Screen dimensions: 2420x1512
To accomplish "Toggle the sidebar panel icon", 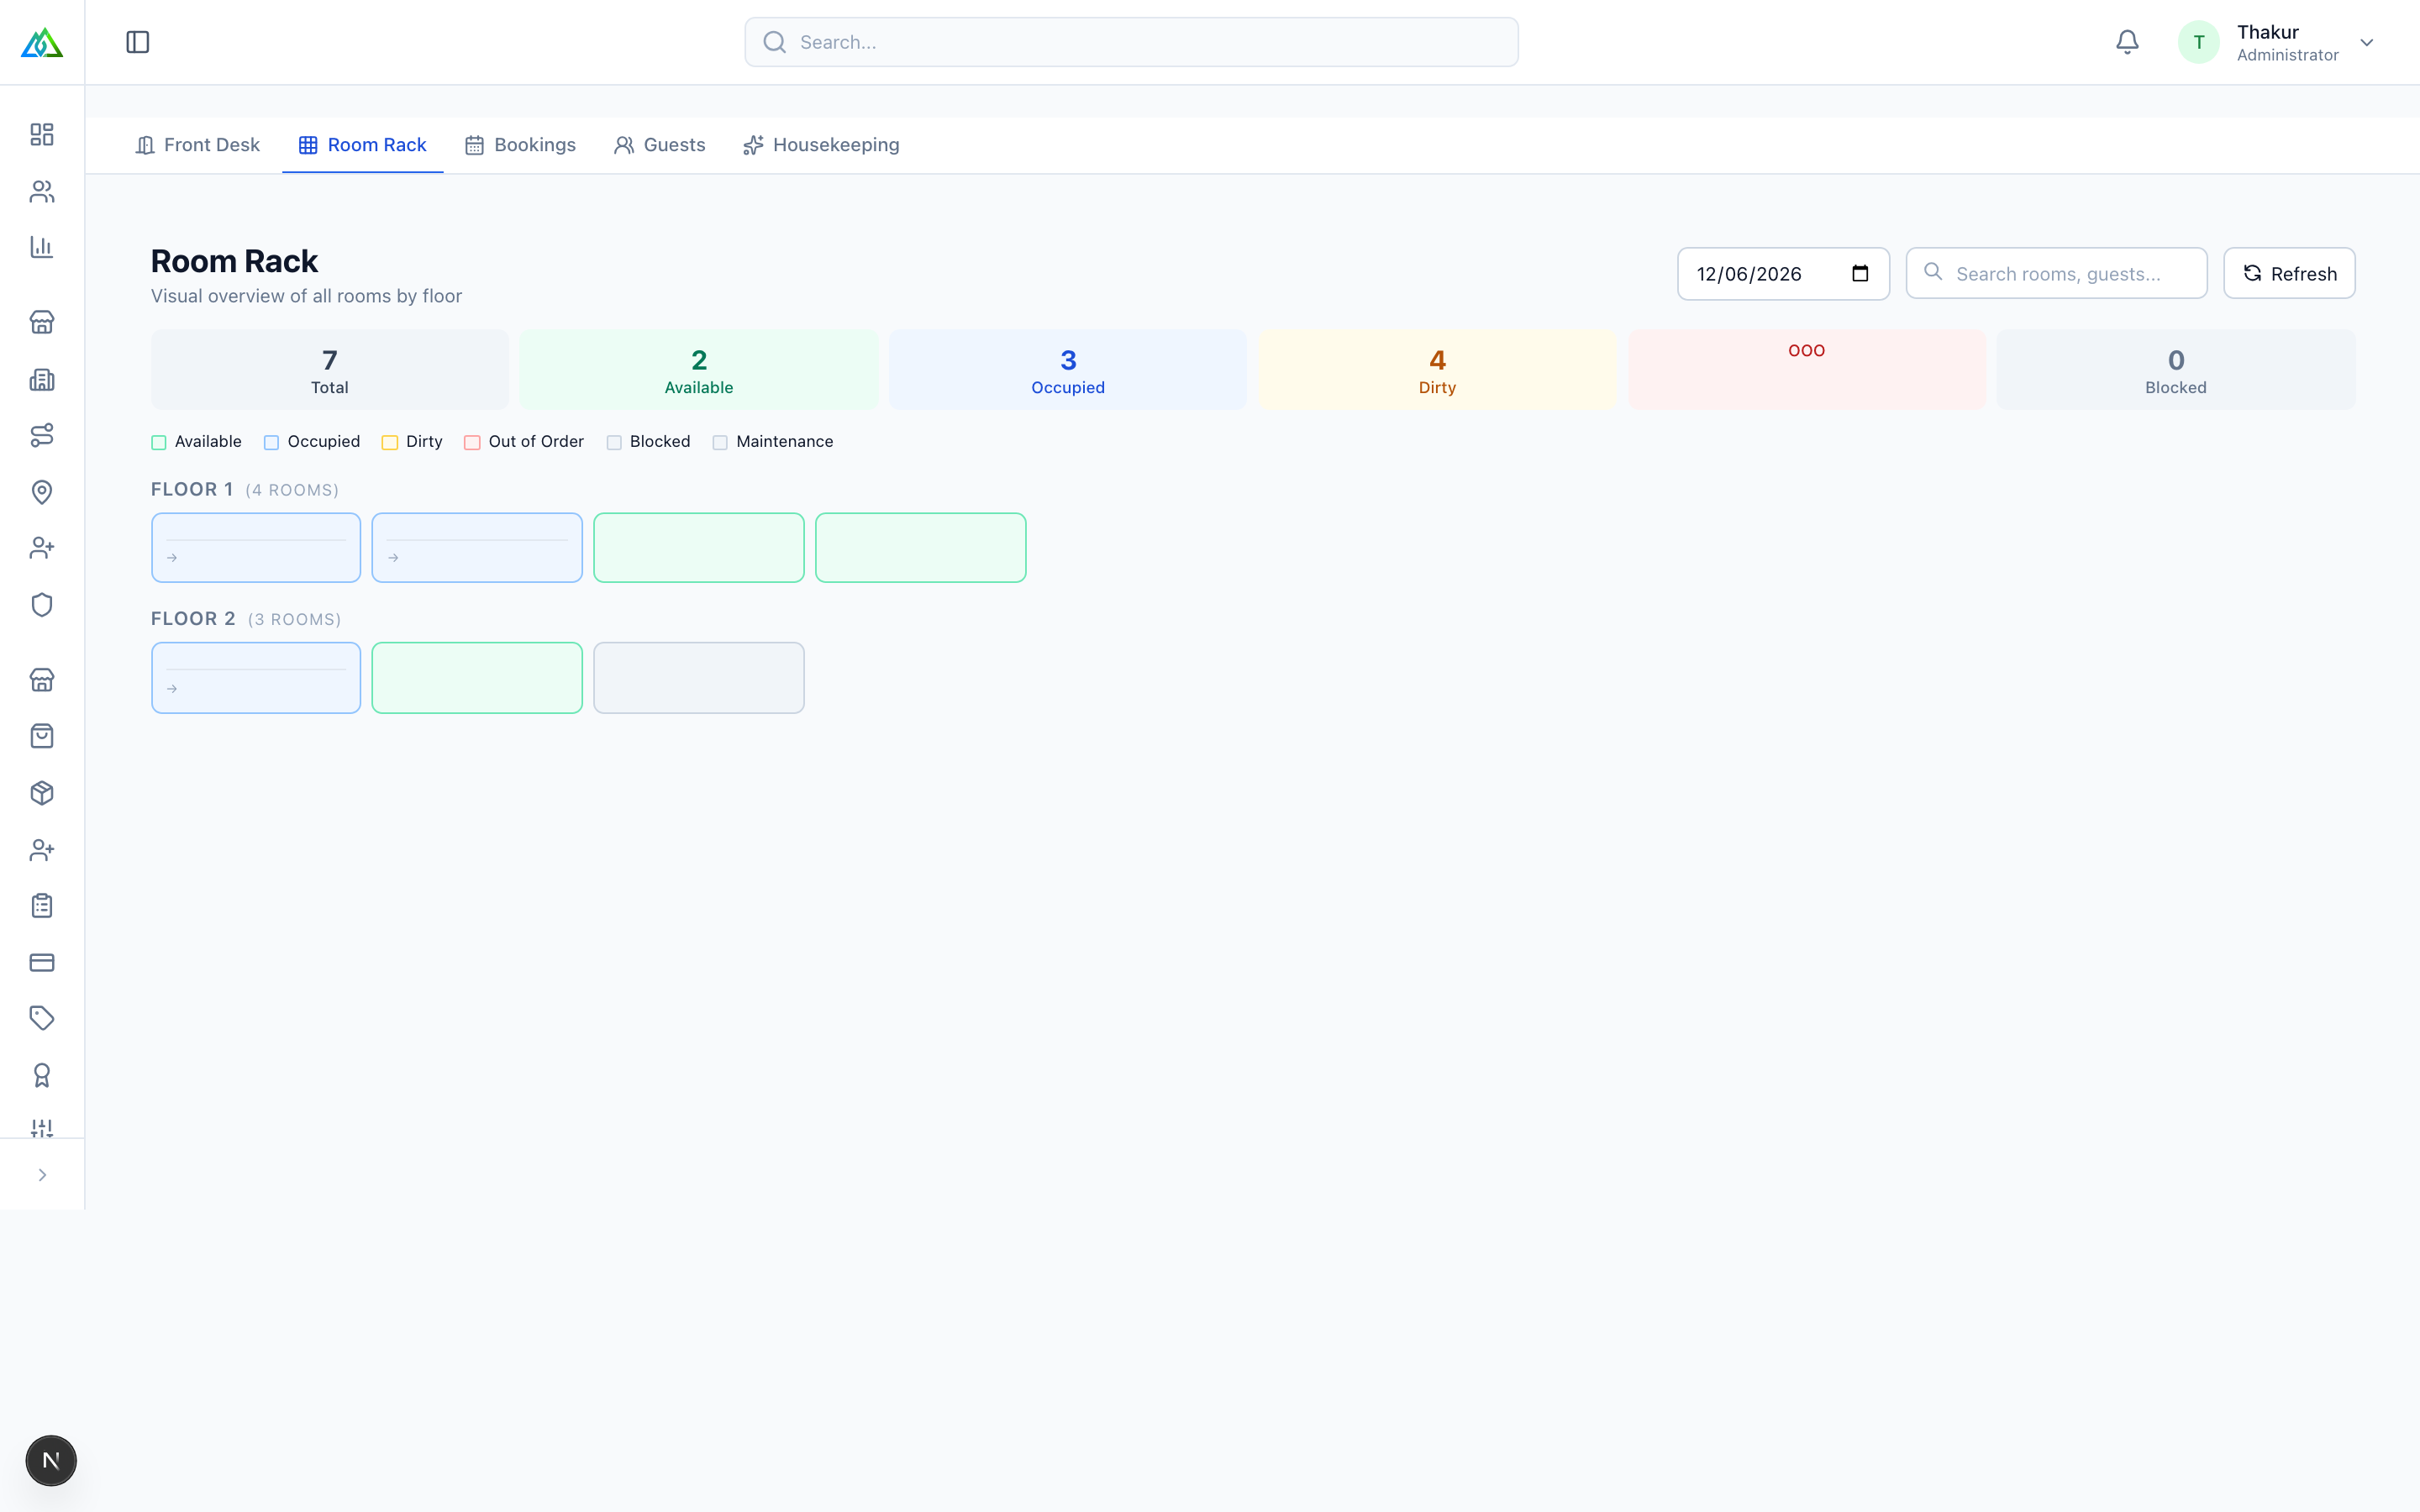I will pos(138,42).
